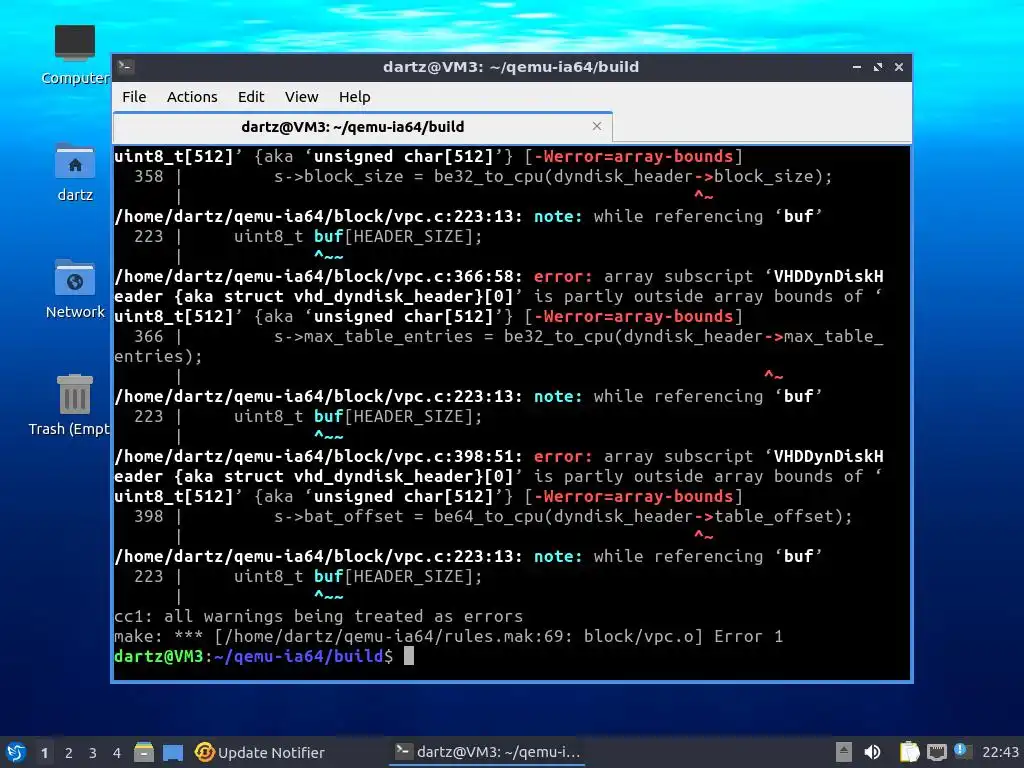Open the Actions menu
The image size is (1024, 768).
[x=192, y=97]
